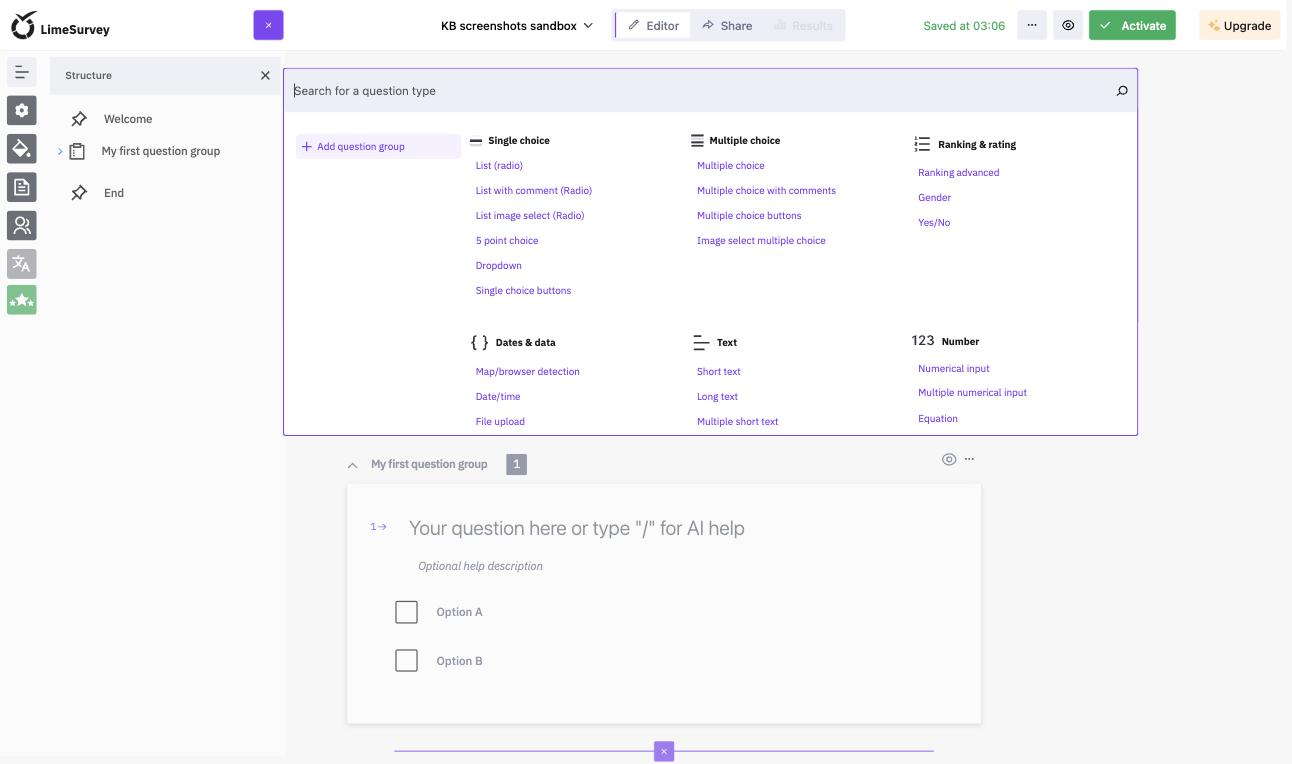Open the participants sidebar icon
The width and height of the screenshot is (1292, 764).
click(x=21, y=225)
